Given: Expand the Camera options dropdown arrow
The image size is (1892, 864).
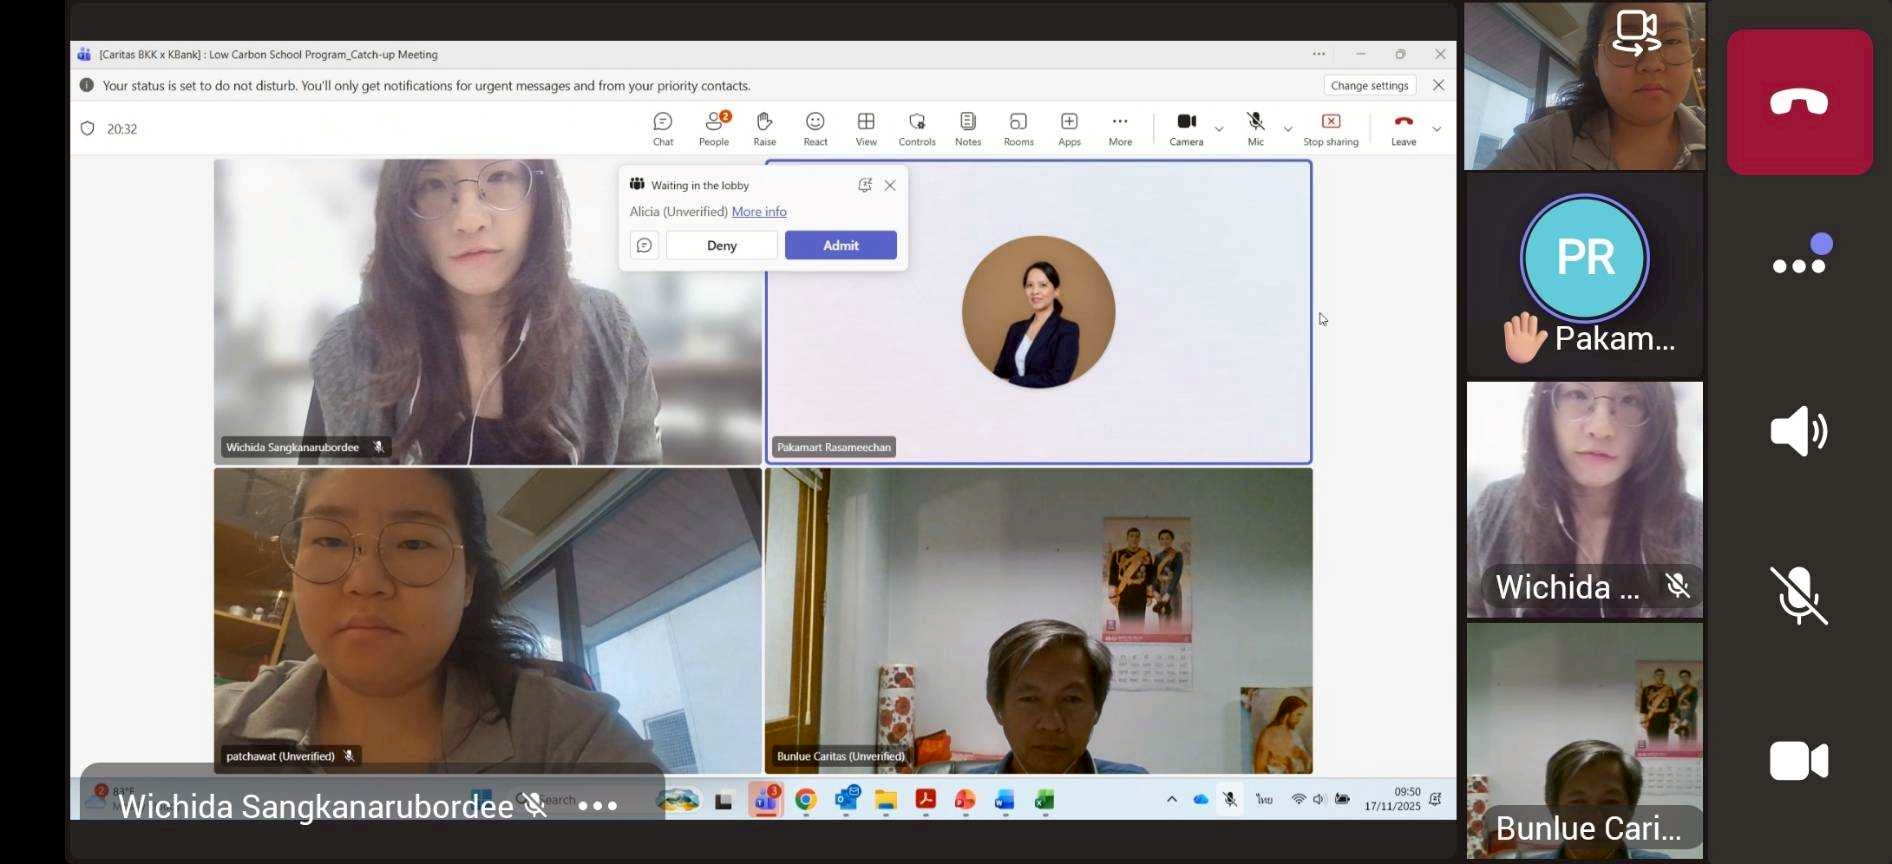Looking at the screenshot, I should [x=1219, y=129].
